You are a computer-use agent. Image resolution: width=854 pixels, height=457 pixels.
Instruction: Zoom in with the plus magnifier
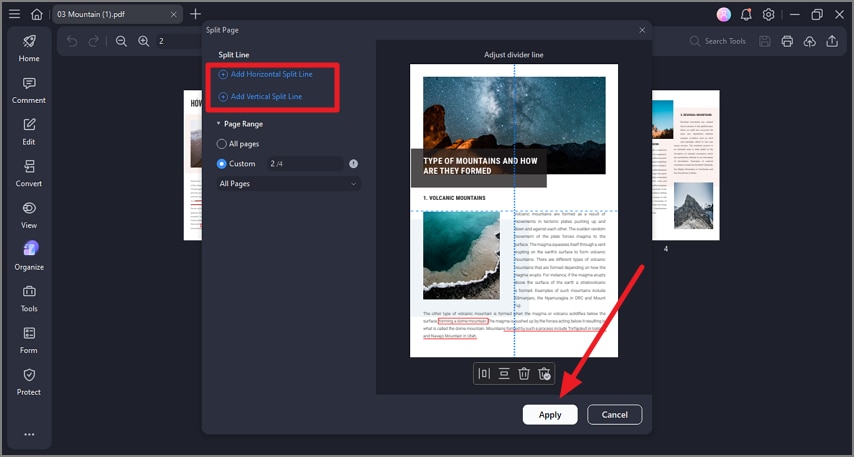click(143, 41)
